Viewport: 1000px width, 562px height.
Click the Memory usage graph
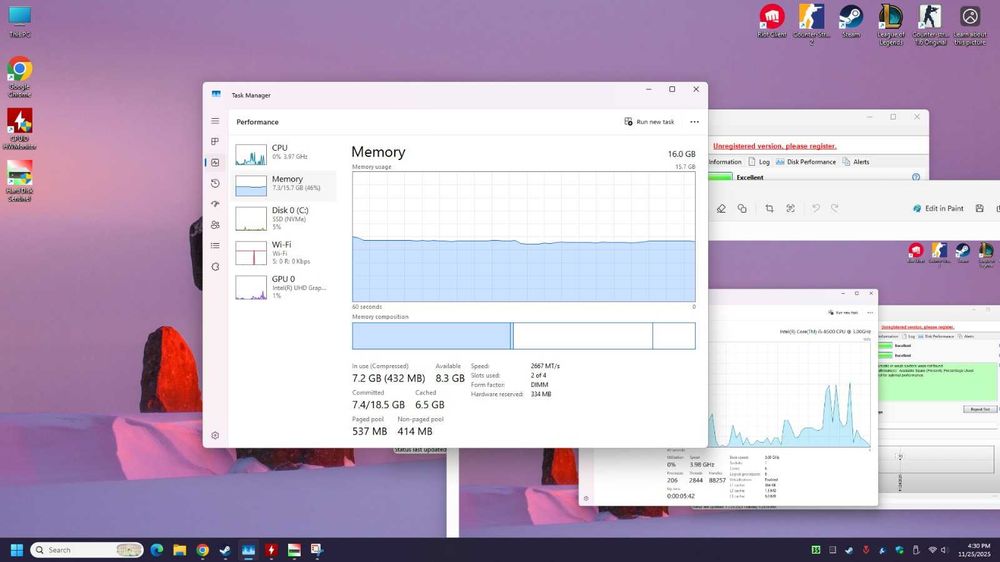[x=524, y=237]
